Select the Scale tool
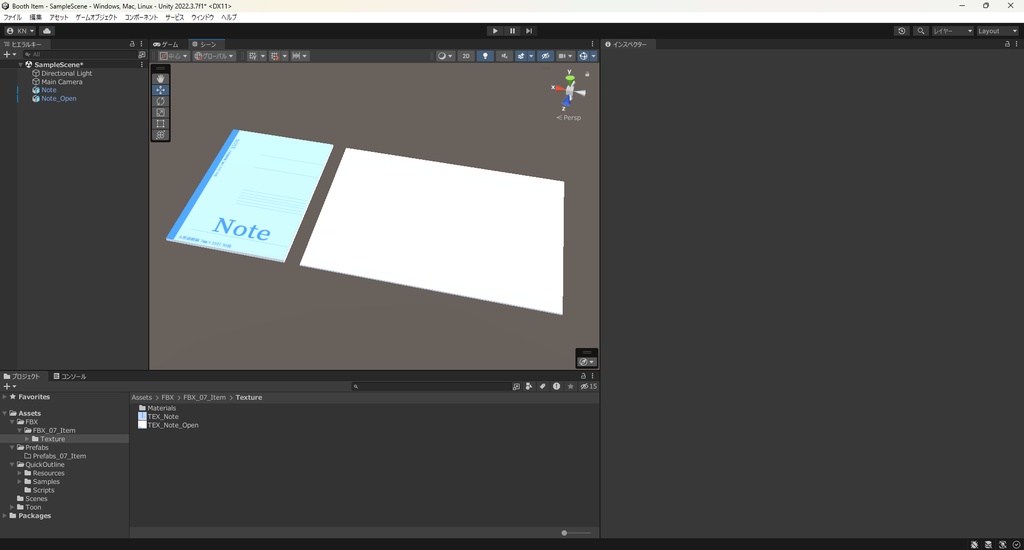Image resolution: width=1024 pixels, height=550 pixels. (x=161, y=112)
